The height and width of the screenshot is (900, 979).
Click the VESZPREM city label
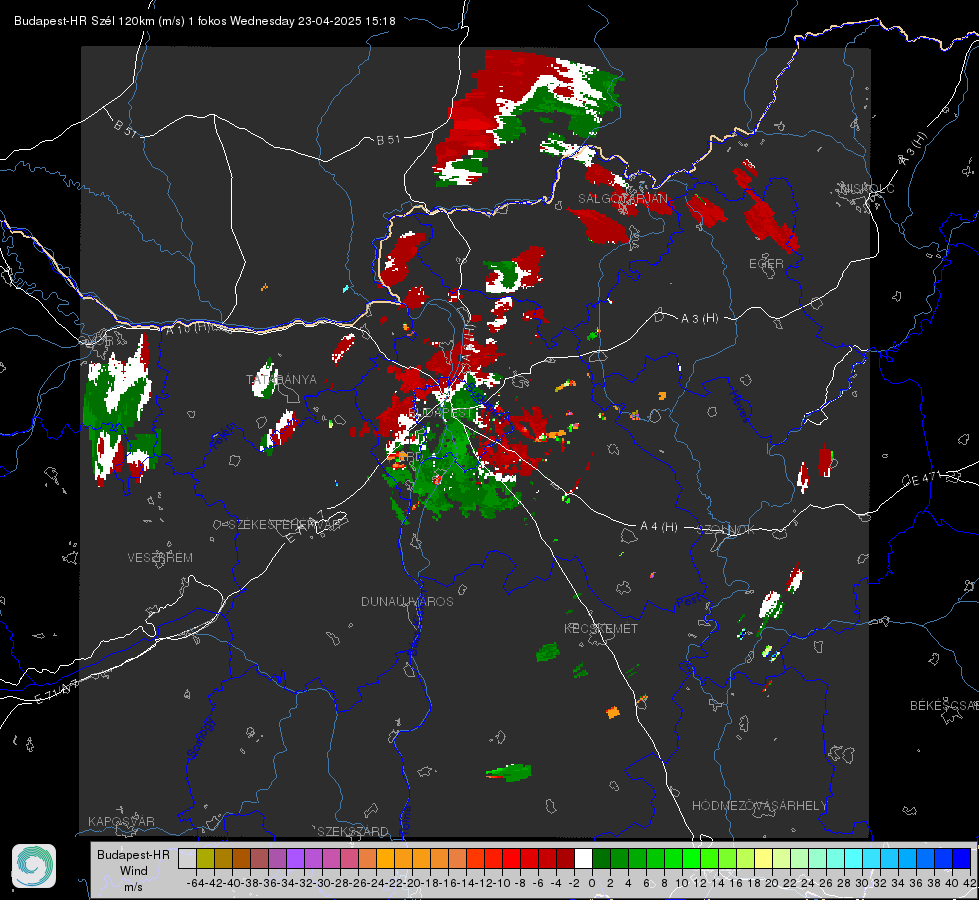pyautogui.click(x=160, y=558)
